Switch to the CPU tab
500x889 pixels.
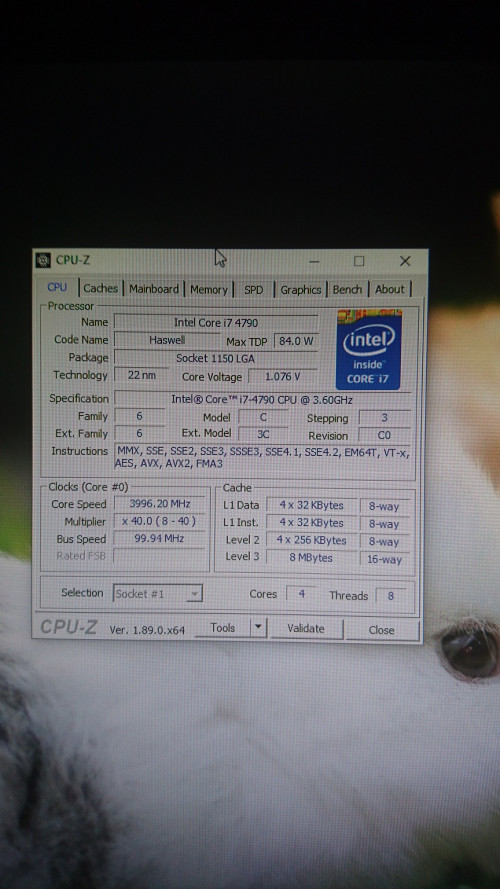(x=57, y=287)
